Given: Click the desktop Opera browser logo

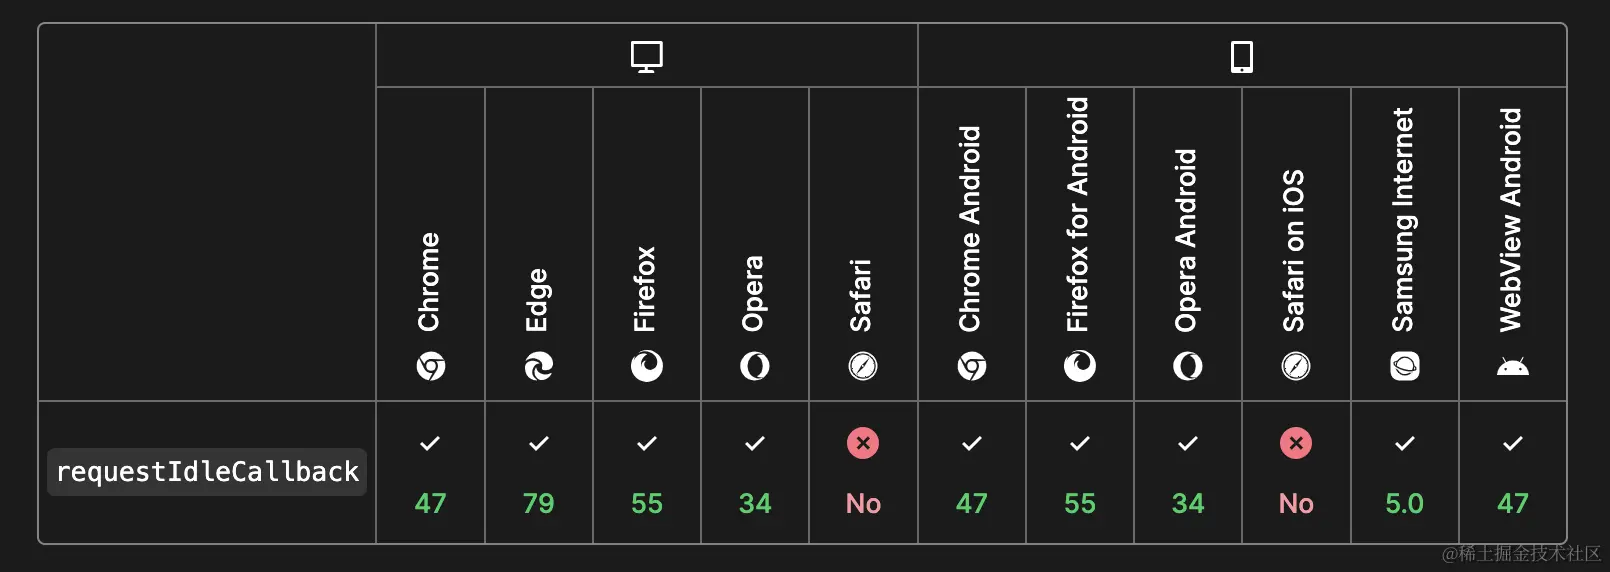Looking at the screenshot, I should tap(755, 367).
